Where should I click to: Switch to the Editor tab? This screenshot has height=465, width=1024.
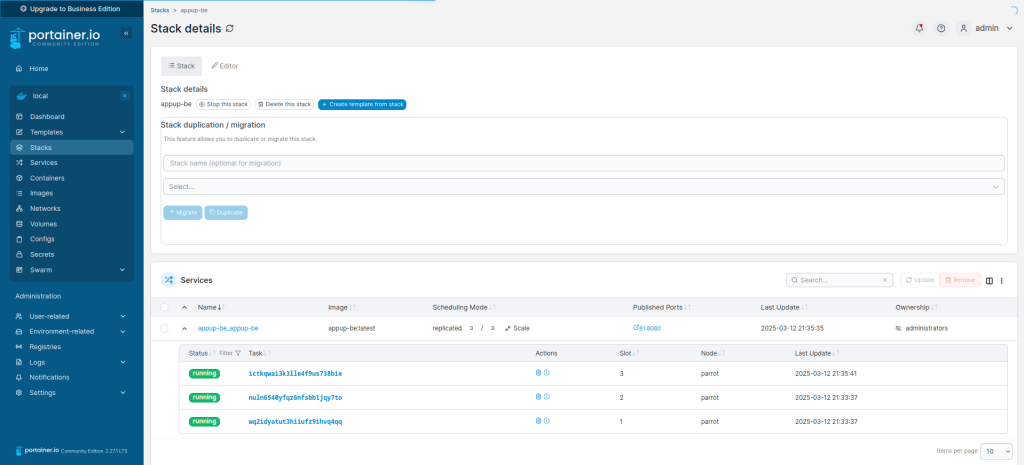coord(225,66)
